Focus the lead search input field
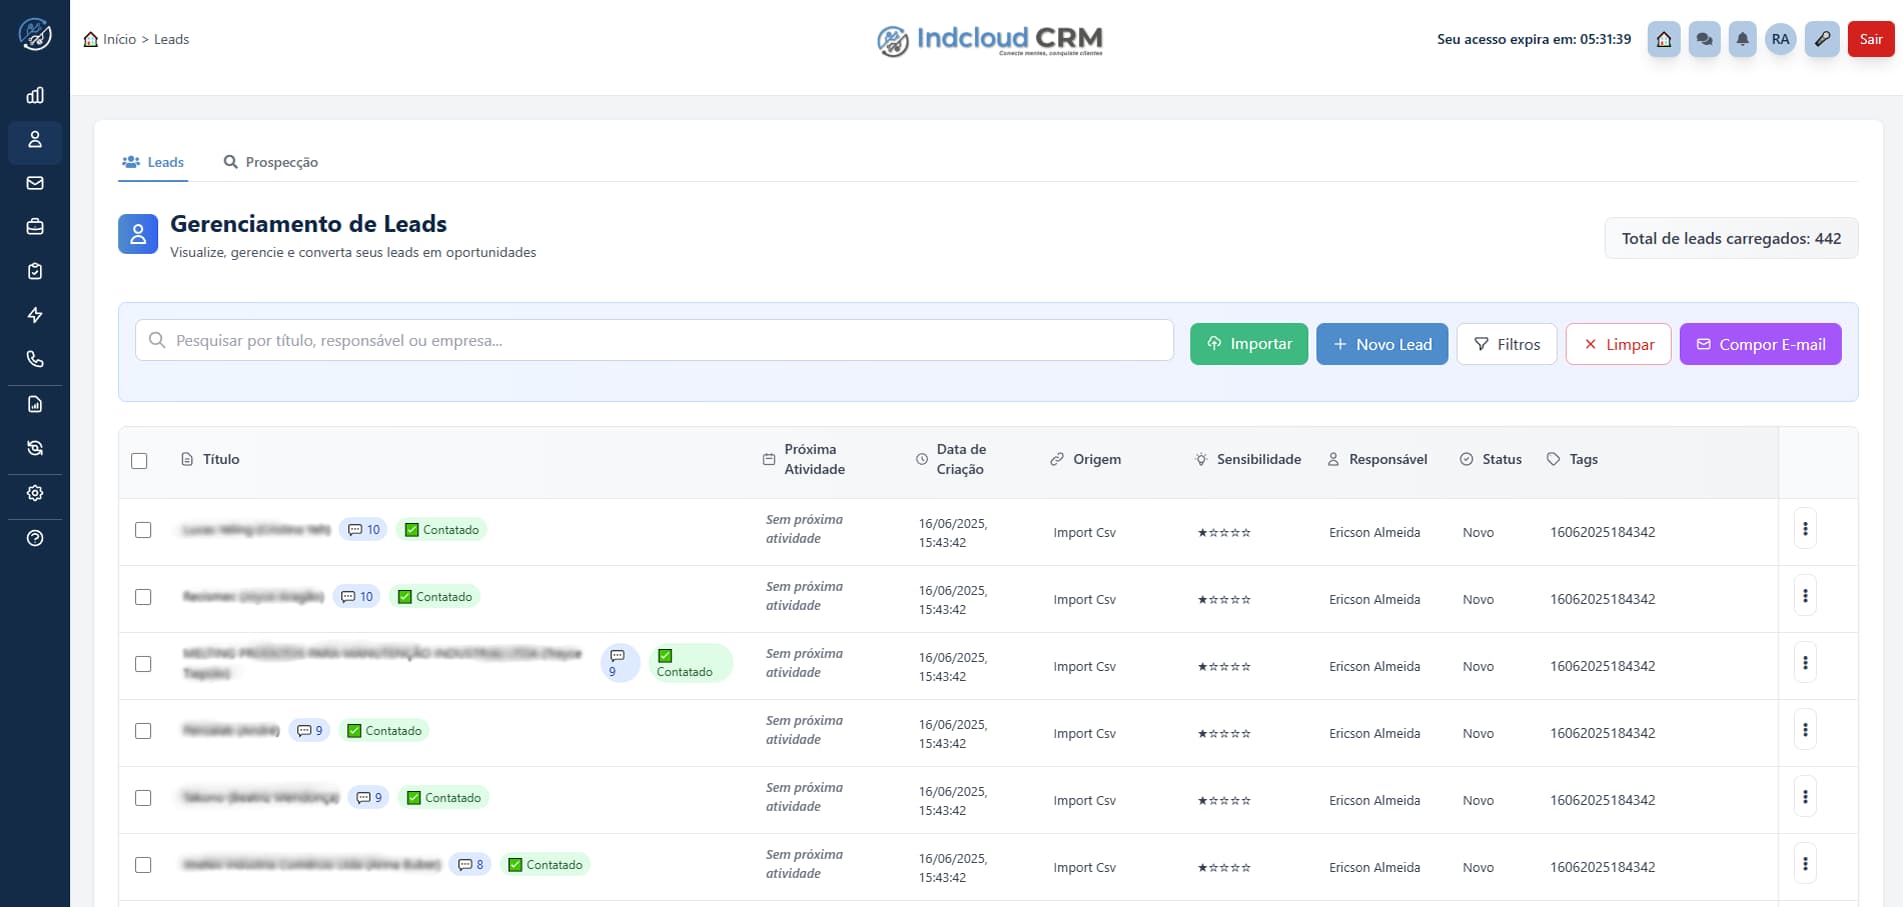 (x=654, y=340)
